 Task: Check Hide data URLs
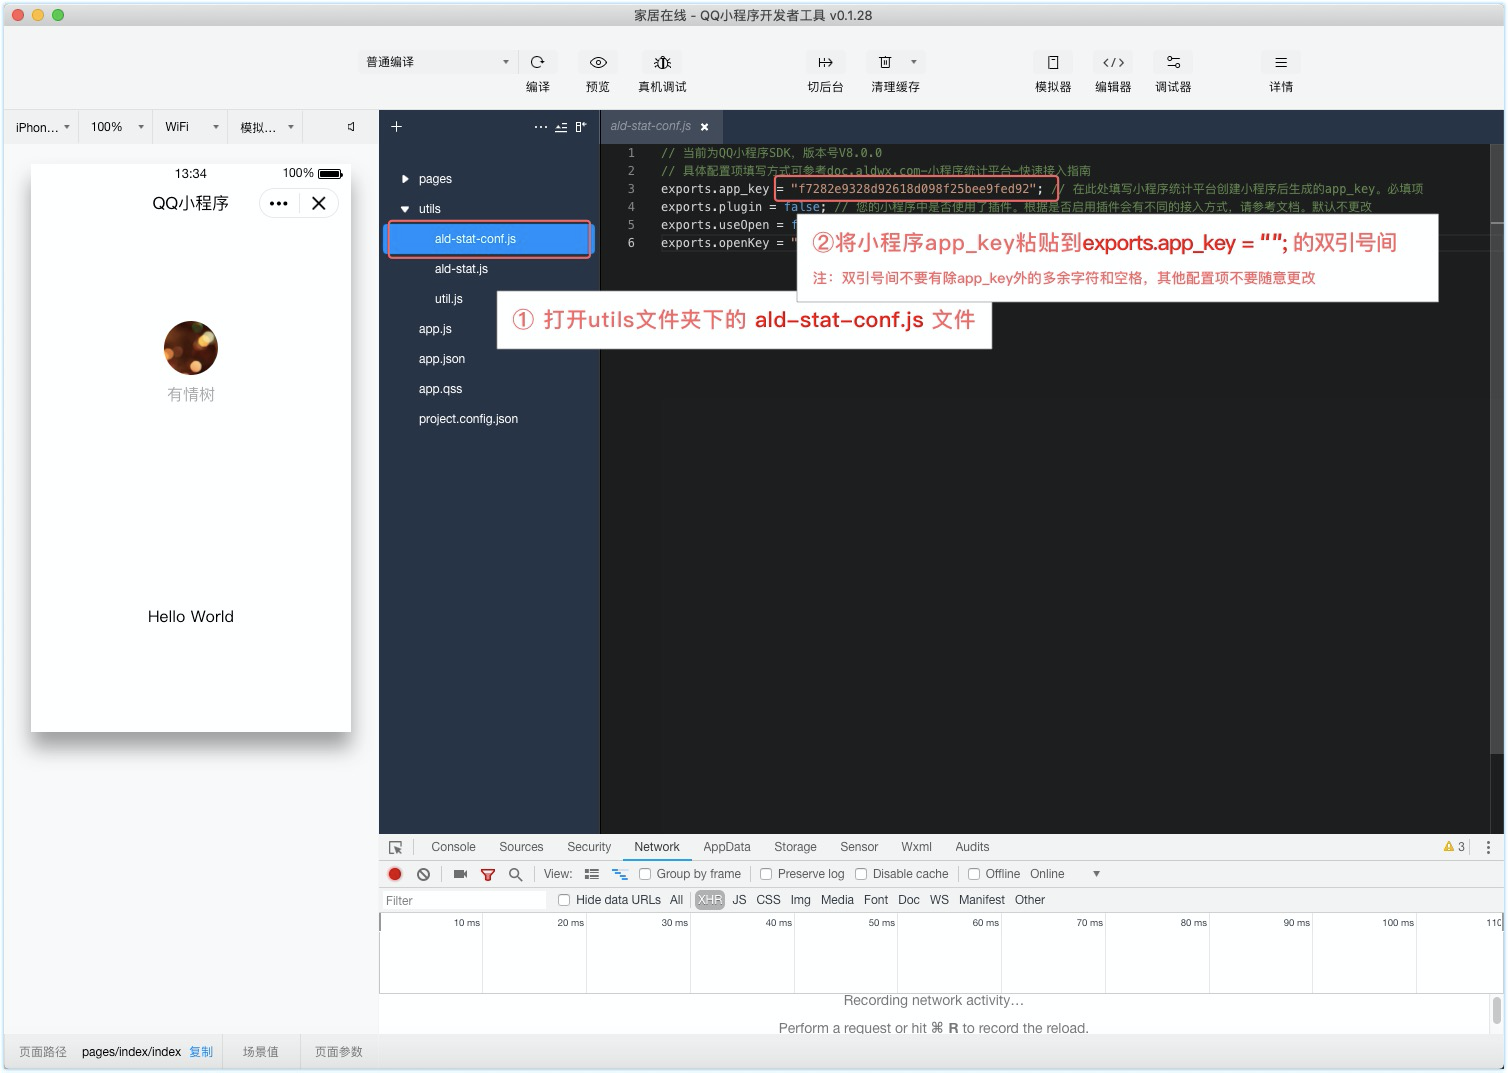pyautogui.click(x=564, y=900)
